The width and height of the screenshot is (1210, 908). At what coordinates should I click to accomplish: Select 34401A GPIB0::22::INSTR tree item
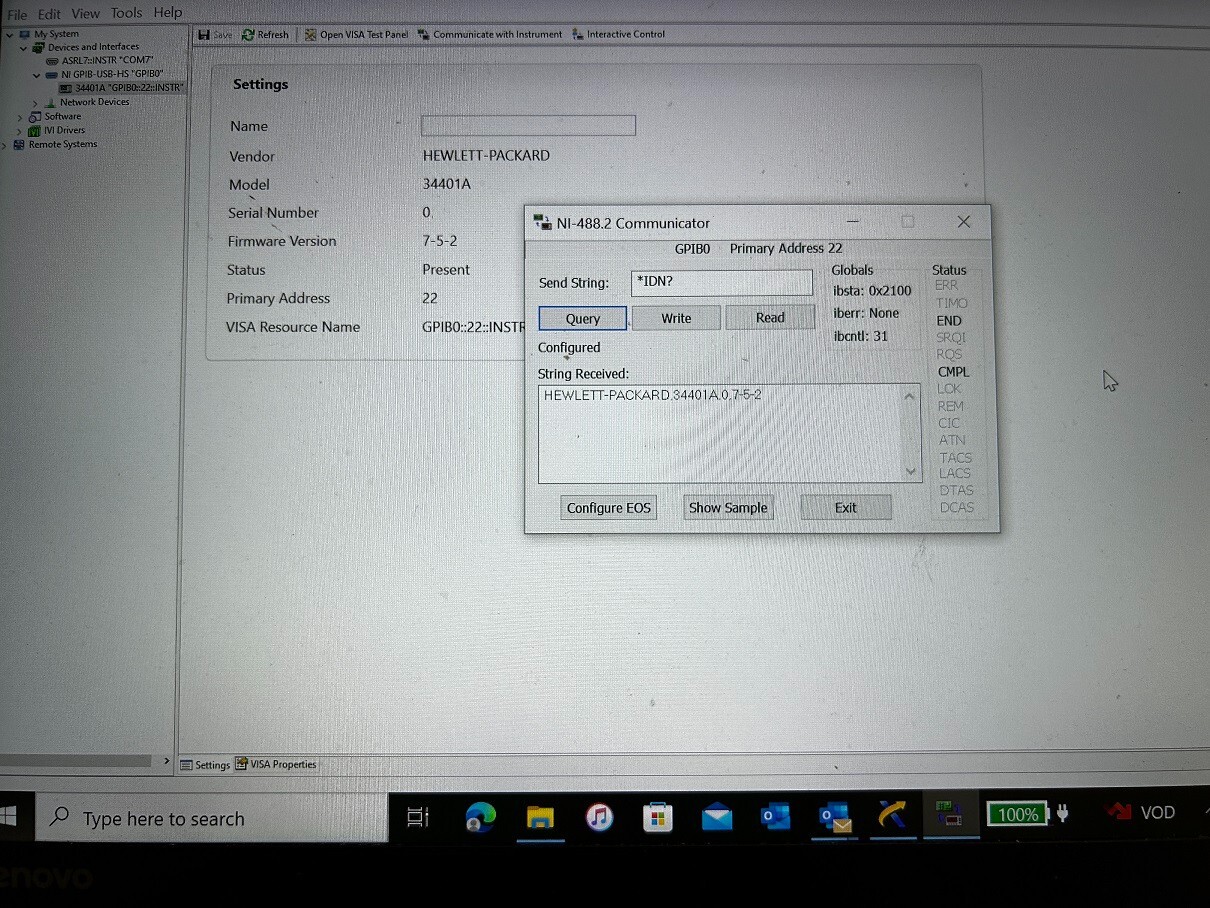[122, 88]
